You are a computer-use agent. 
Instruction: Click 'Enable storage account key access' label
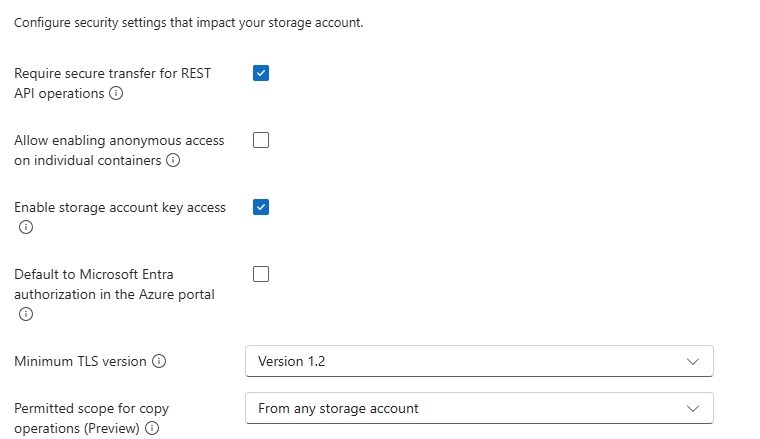coord(120,207)
